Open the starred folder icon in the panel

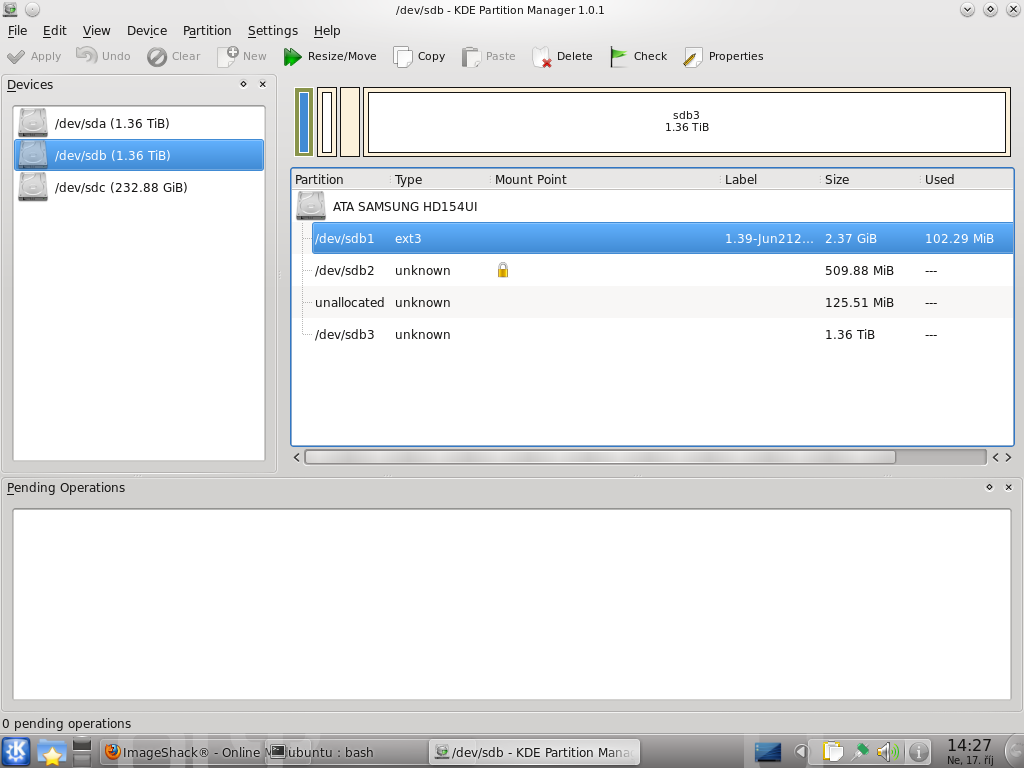51,752
